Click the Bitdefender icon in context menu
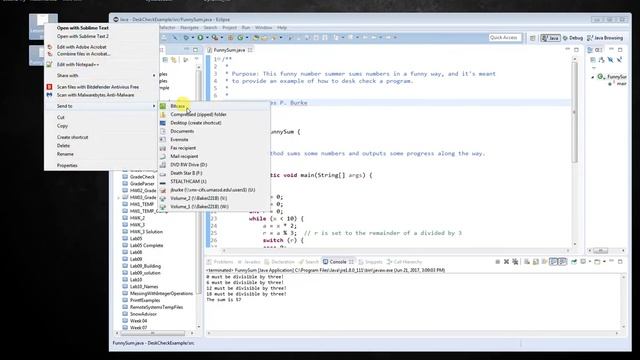Viewport: 640px width, 360px height. [49, 87]
